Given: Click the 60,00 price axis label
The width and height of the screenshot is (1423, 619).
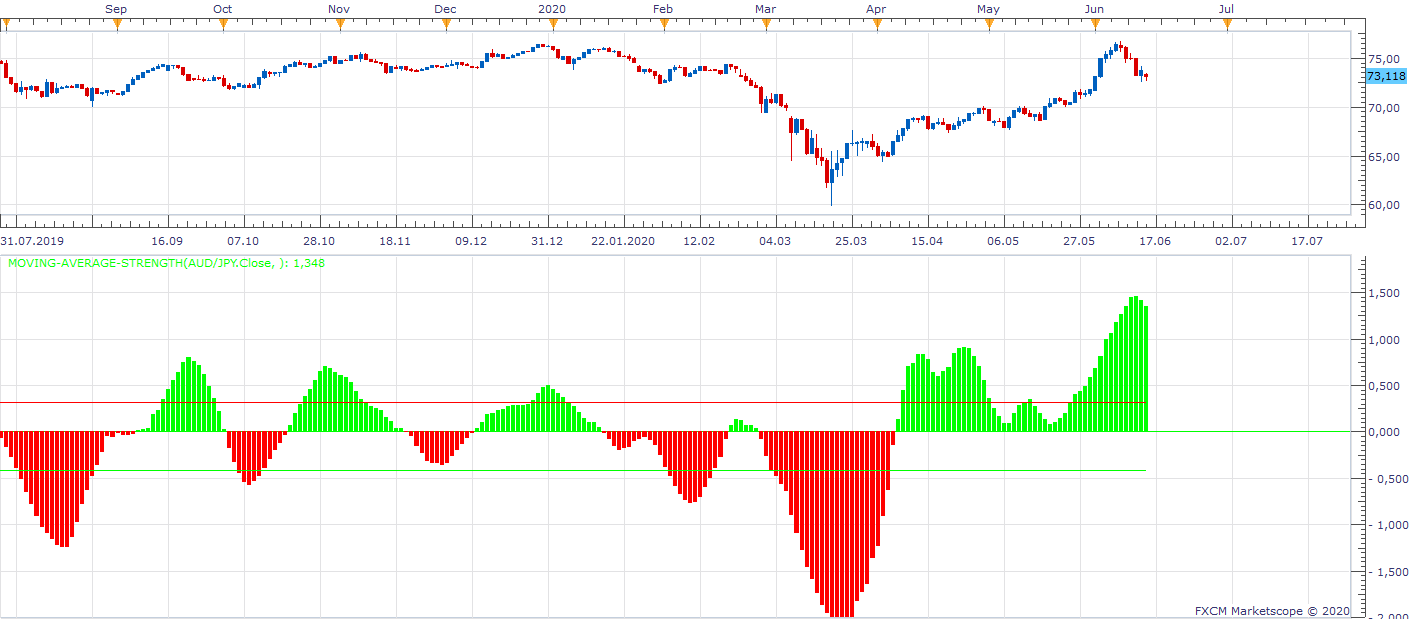Looking at the screenshot, I should tap(1384, 205).
